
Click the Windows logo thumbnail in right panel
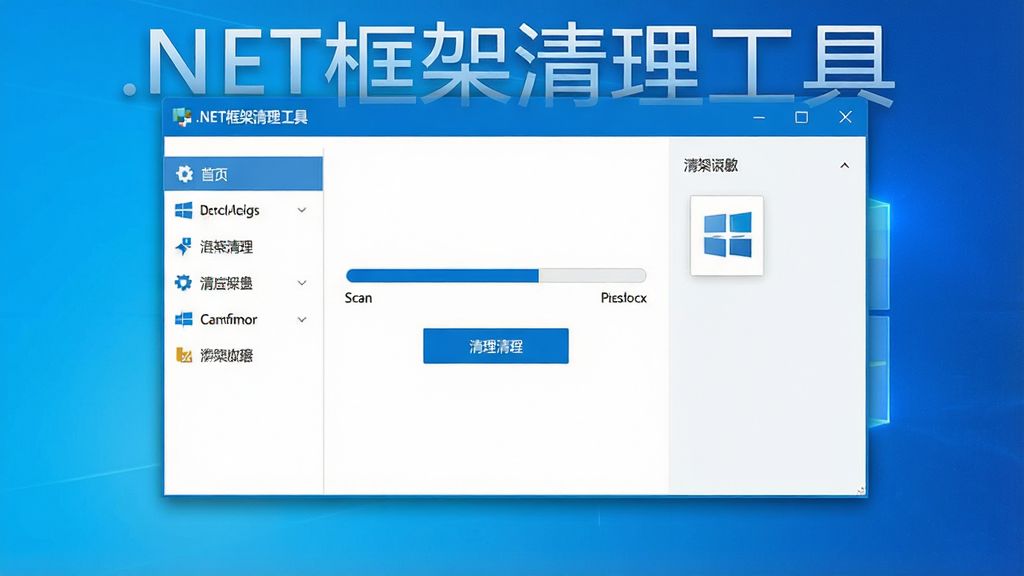coord(727,235)
